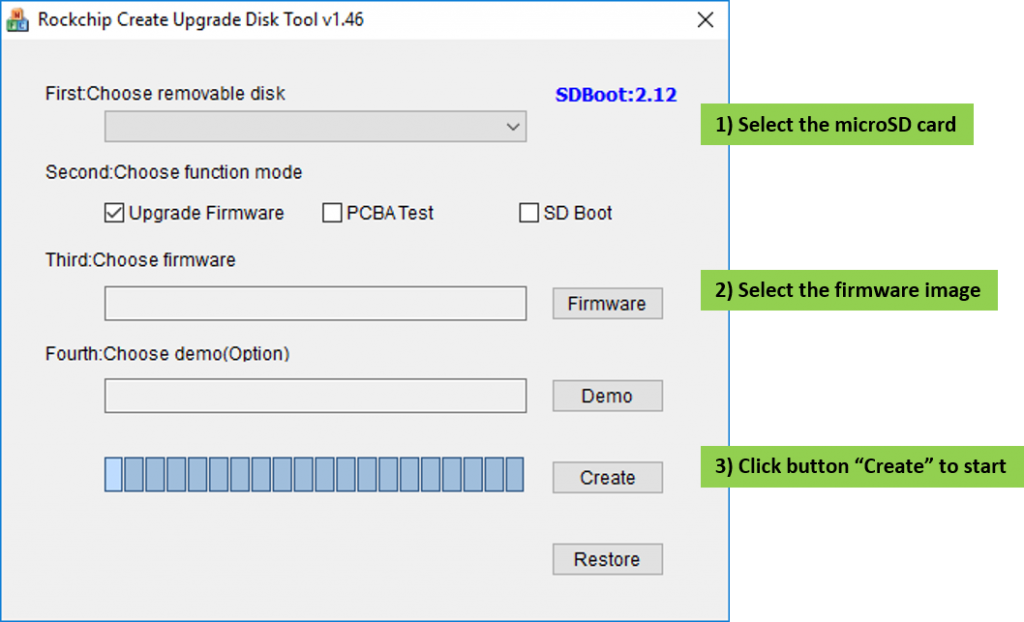Screen dimensions: 1024x622
Task: Click the Rockchip app icon in title bar
Action: (x=18, y=20)
